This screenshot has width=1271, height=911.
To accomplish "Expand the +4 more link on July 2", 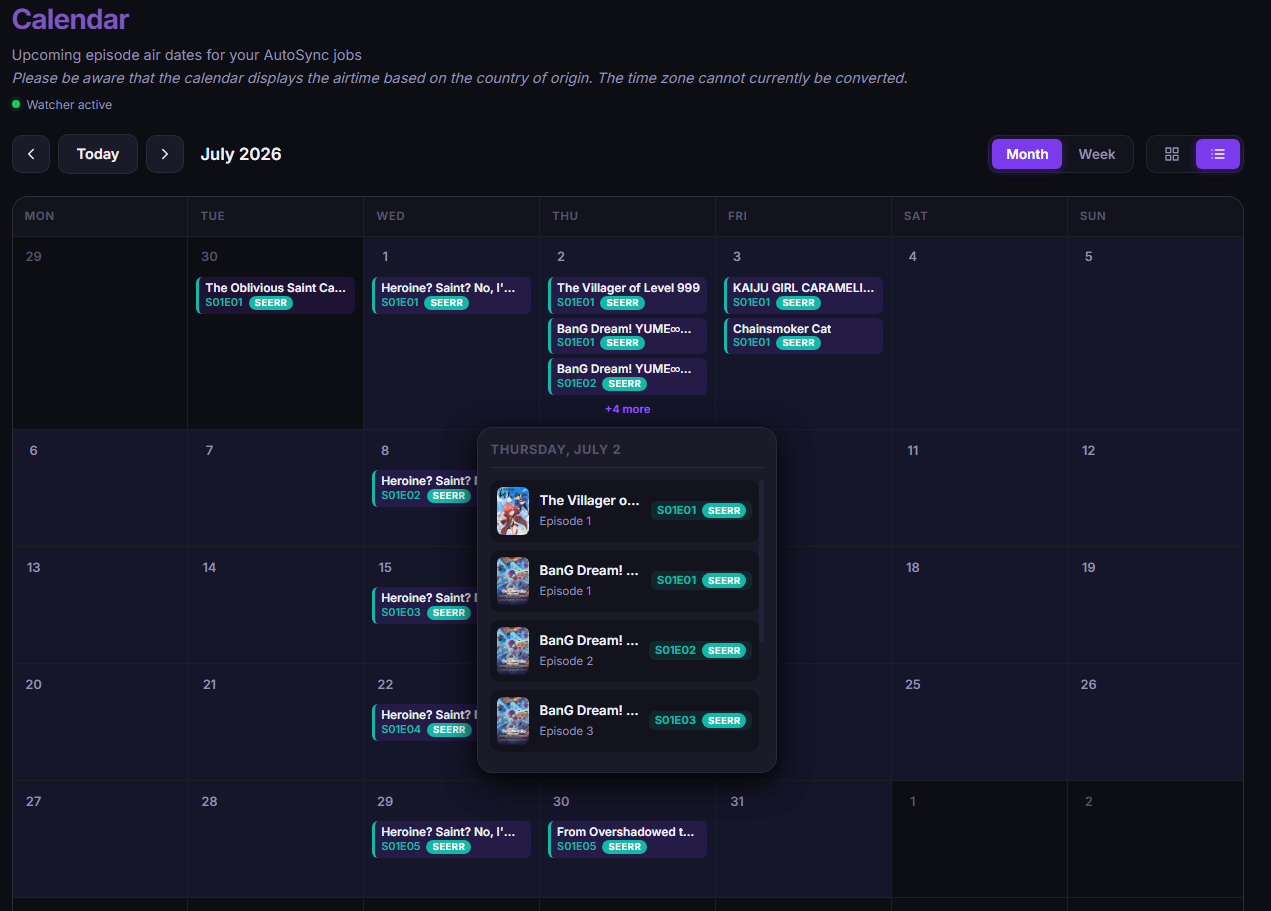I will coord(627,409).
